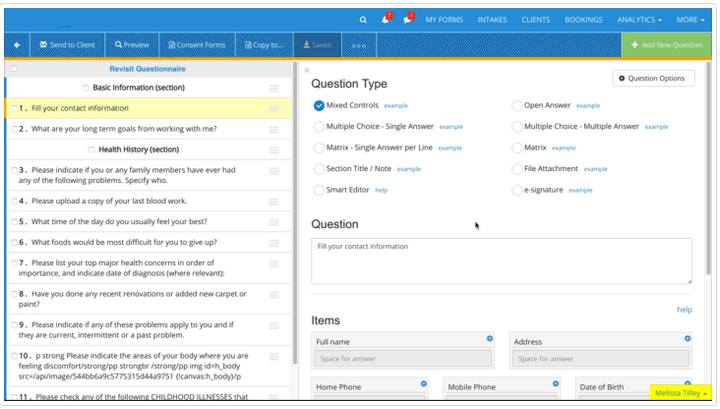
Task: Select the Matrix question type radio
Action: point(517,148)
